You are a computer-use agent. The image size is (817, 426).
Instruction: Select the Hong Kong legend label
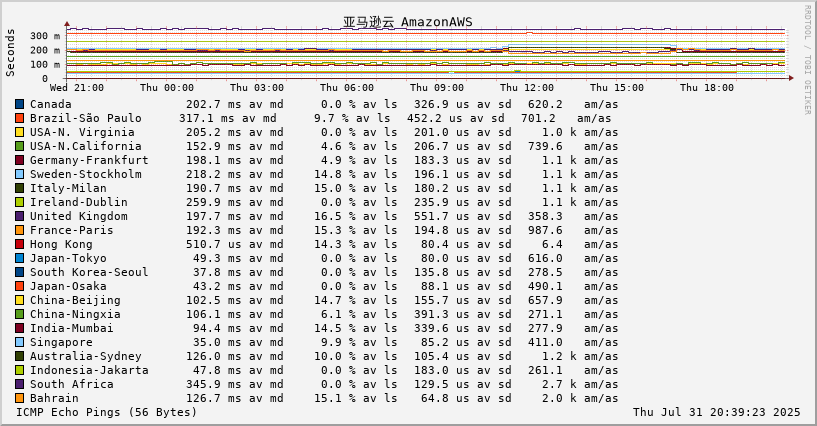click(61, 244)
